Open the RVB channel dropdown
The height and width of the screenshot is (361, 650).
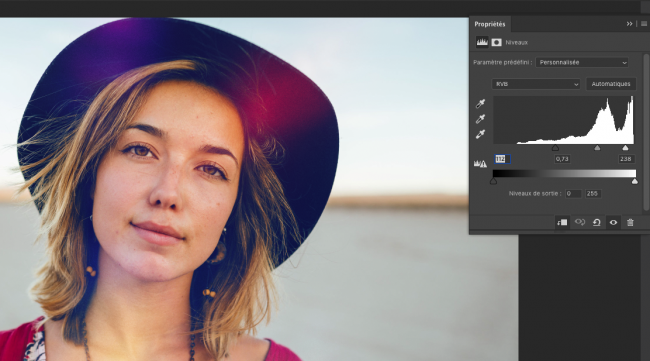pyautogui.click(x=536, y=84)
